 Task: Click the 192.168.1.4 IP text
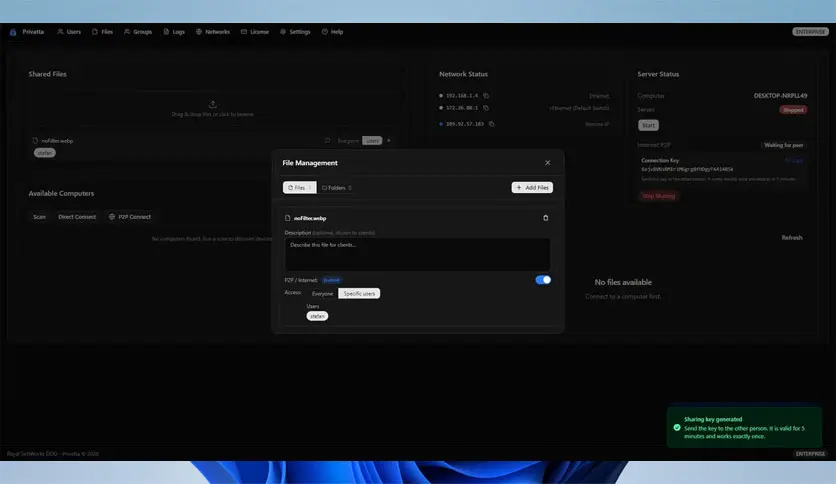[462, 96]
